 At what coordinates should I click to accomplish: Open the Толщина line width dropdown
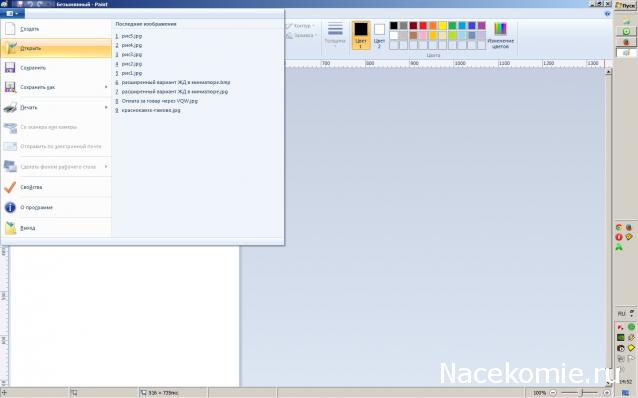pos(335,35)
